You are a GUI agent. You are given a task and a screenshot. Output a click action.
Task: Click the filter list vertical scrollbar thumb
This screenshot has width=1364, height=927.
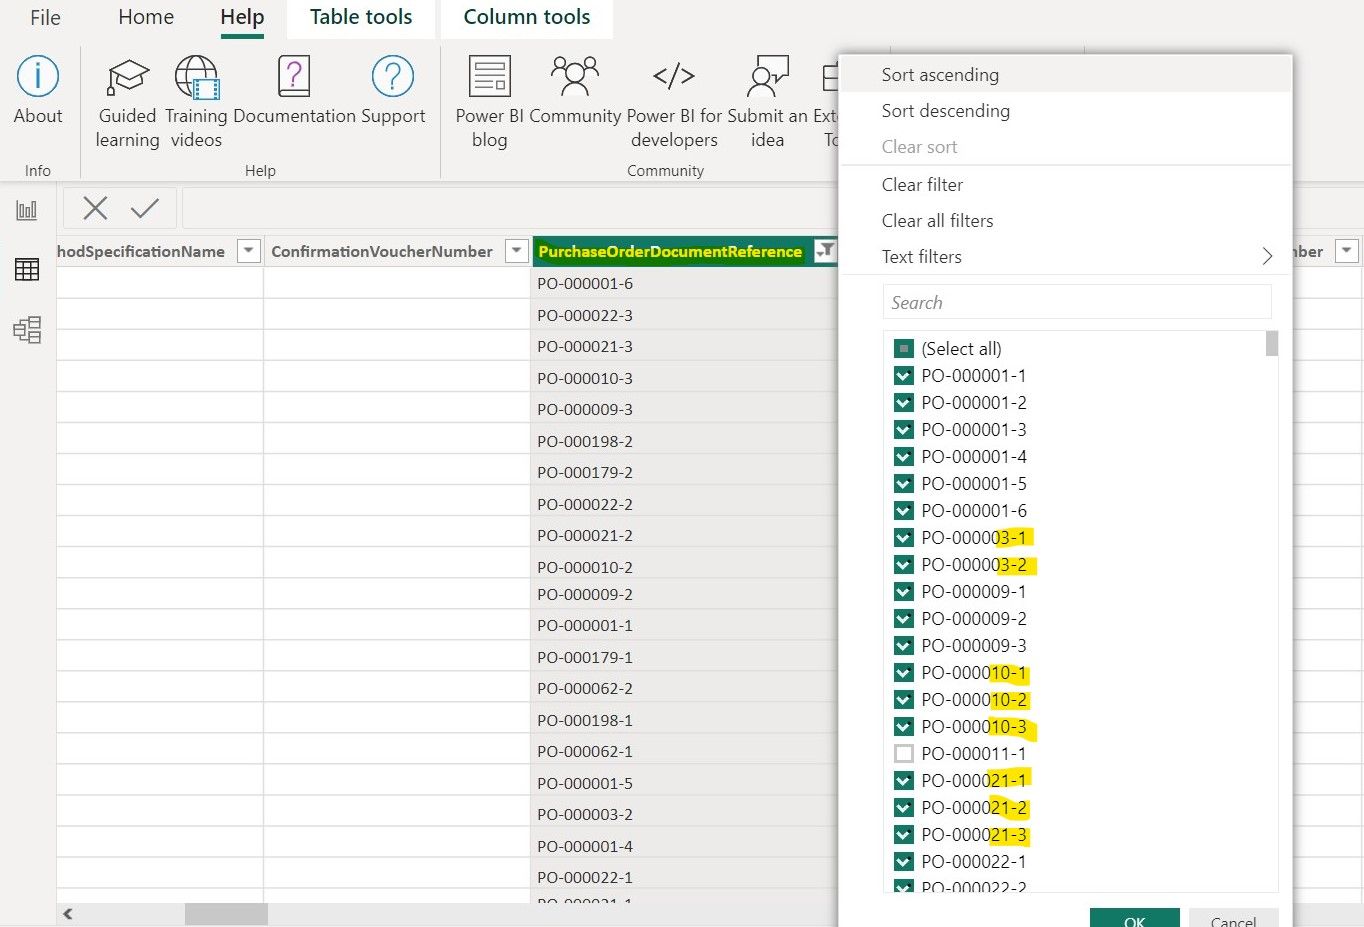pos(1272,343)
